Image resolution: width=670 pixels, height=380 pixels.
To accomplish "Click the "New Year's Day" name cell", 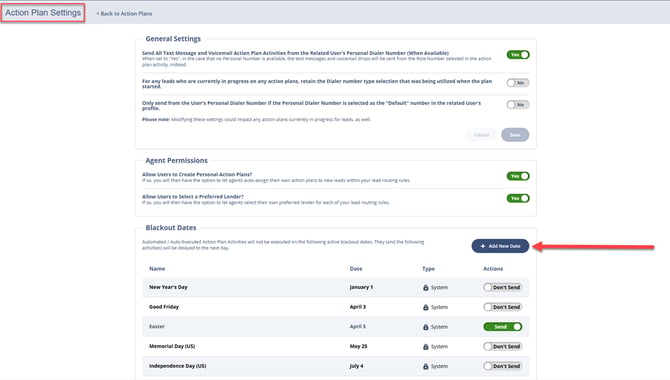I will point(168,287).
